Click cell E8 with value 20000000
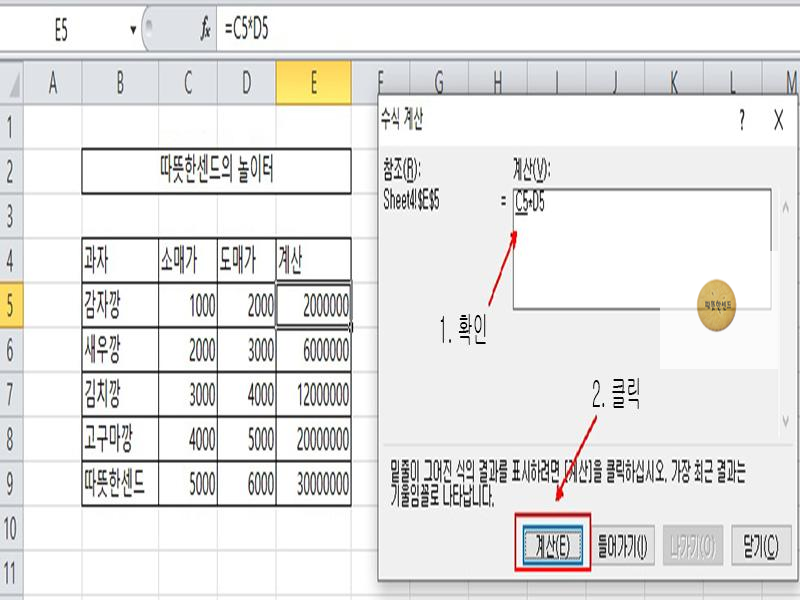This screenshot has height=600, width=800. [x=313, y=439]
